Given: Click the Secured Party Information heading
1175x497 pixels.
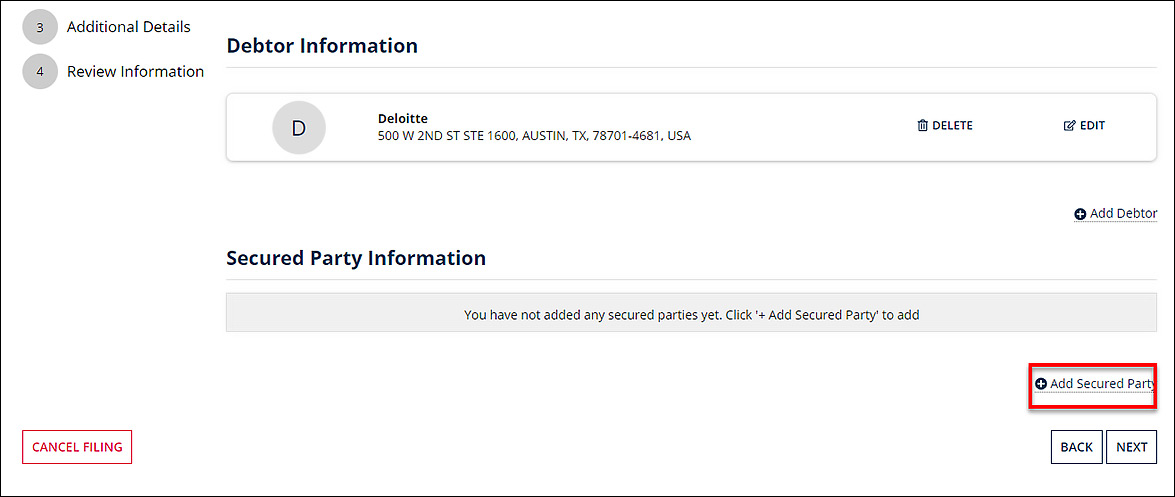Looking at the screenshot, I should pos(356,258).
